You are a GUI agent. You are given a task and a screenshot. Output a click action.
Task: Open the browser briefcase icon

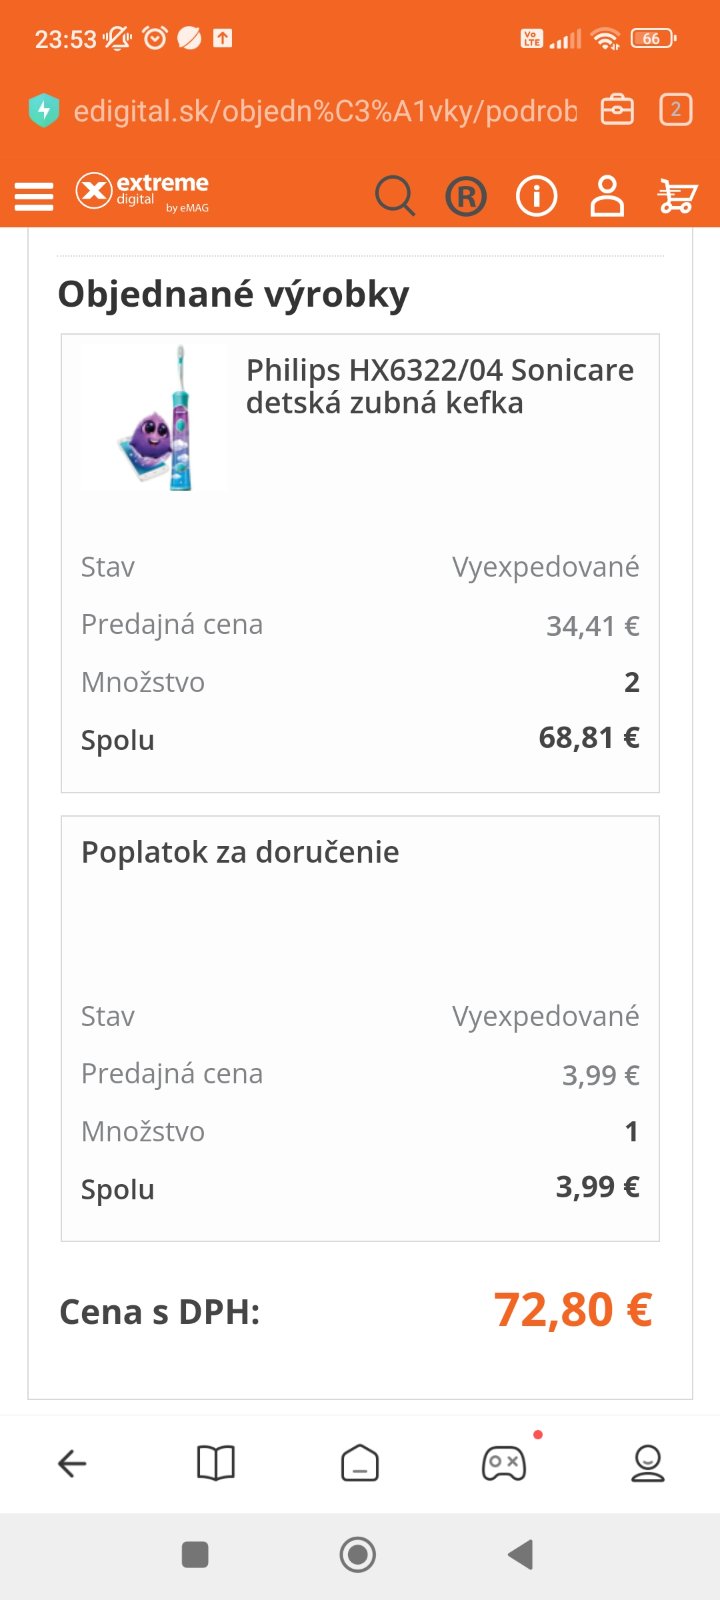[617, 110]
